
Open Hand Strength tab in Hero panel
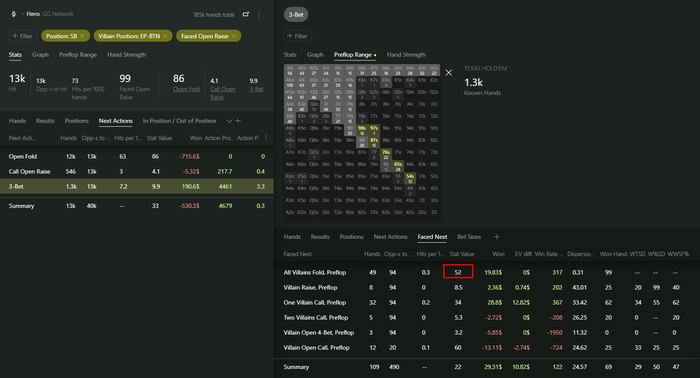(126, 54)
